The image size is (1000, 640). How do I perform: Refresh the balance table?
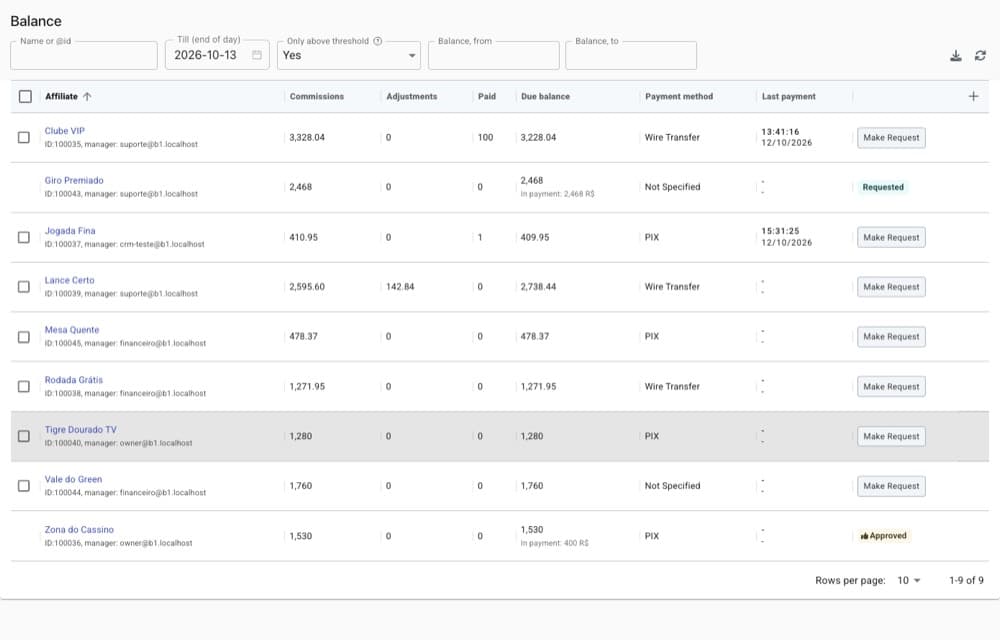pos(980,56)
